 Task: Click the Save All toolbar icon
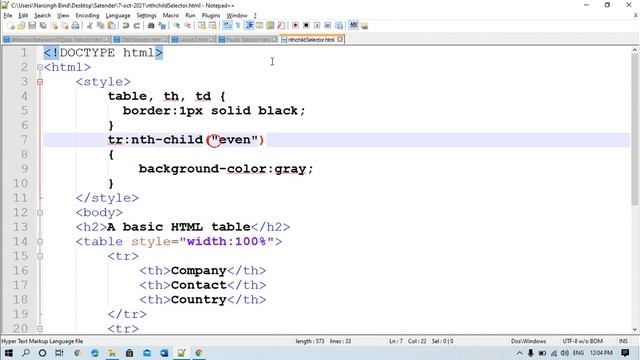point(43,26)
